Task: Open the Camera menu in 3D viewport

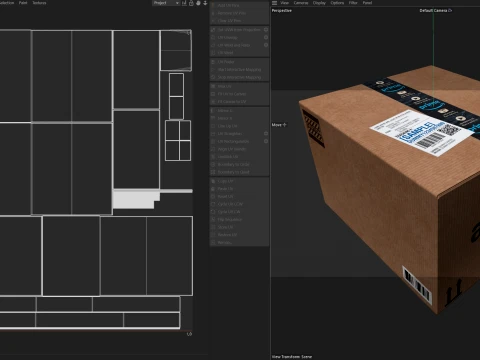Action: (301, 3)
